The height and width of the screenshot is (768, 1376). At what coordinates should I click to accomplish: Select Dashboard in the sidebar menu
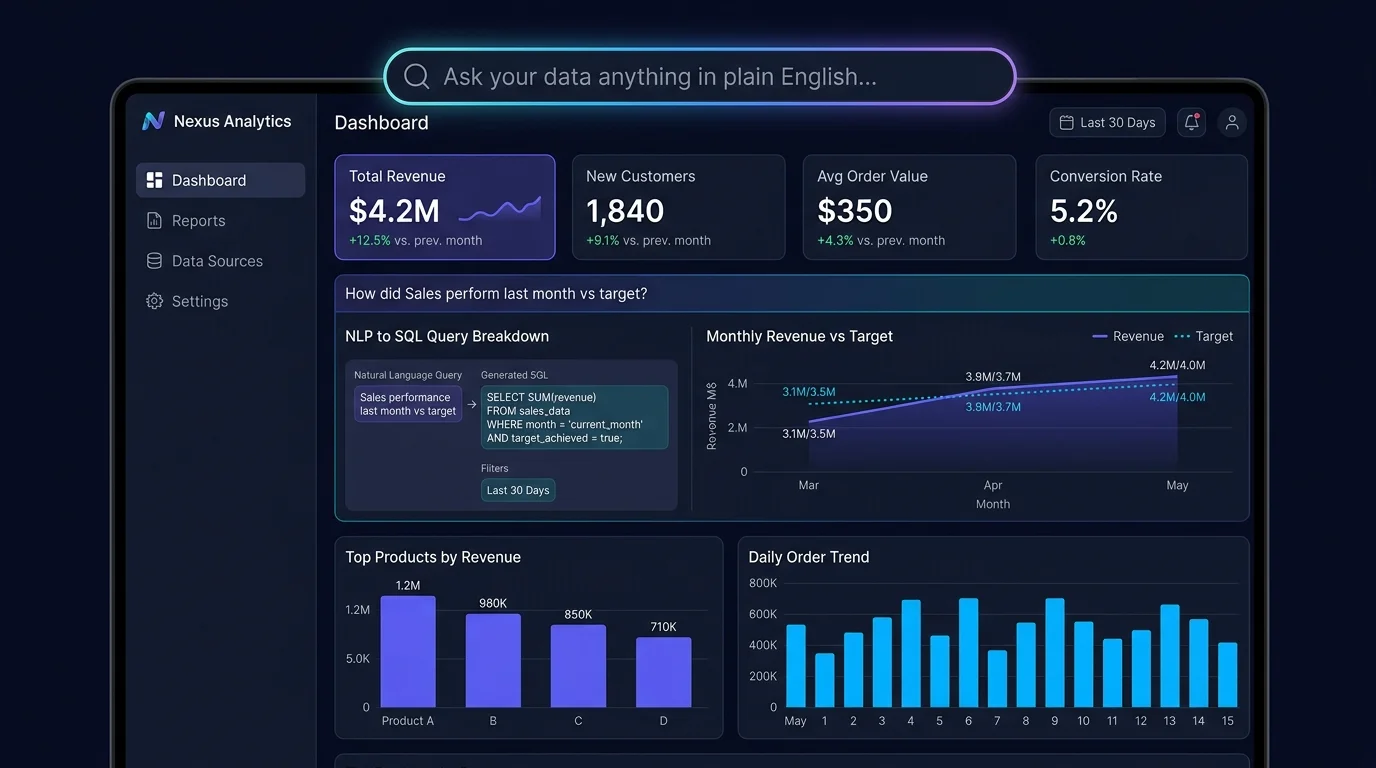coord(221,180)
